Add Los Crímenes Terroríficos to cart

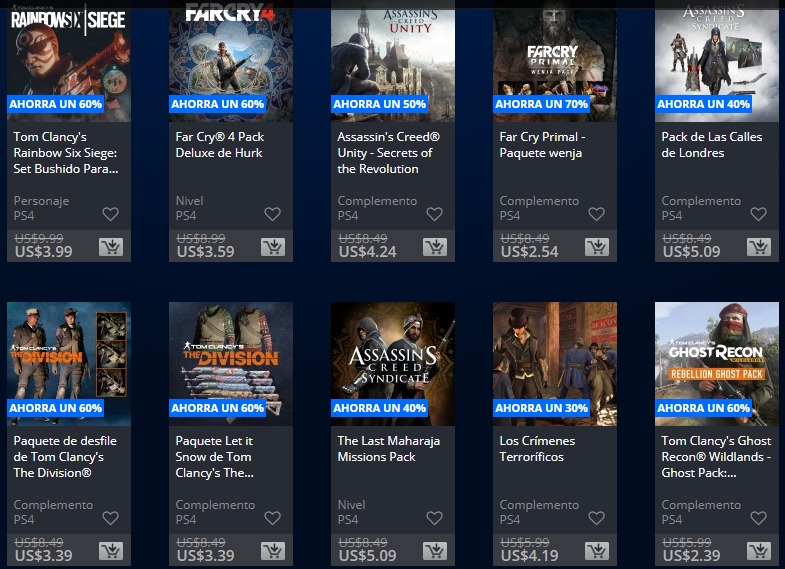coord(597,550)
